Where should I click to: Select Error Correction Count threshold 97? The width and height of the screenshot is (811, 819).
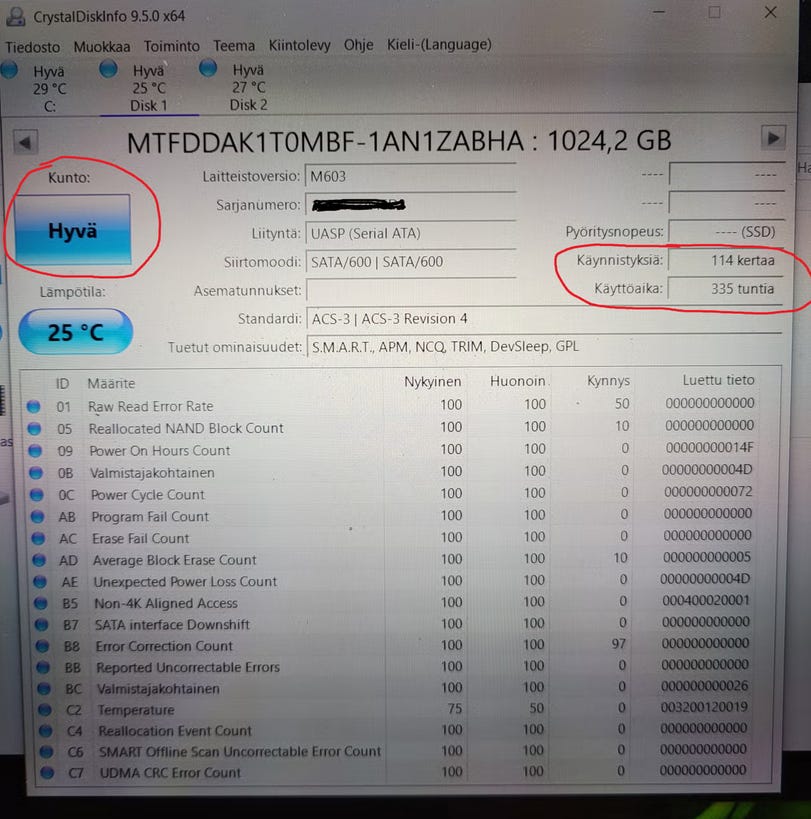[x=618, y=644]
